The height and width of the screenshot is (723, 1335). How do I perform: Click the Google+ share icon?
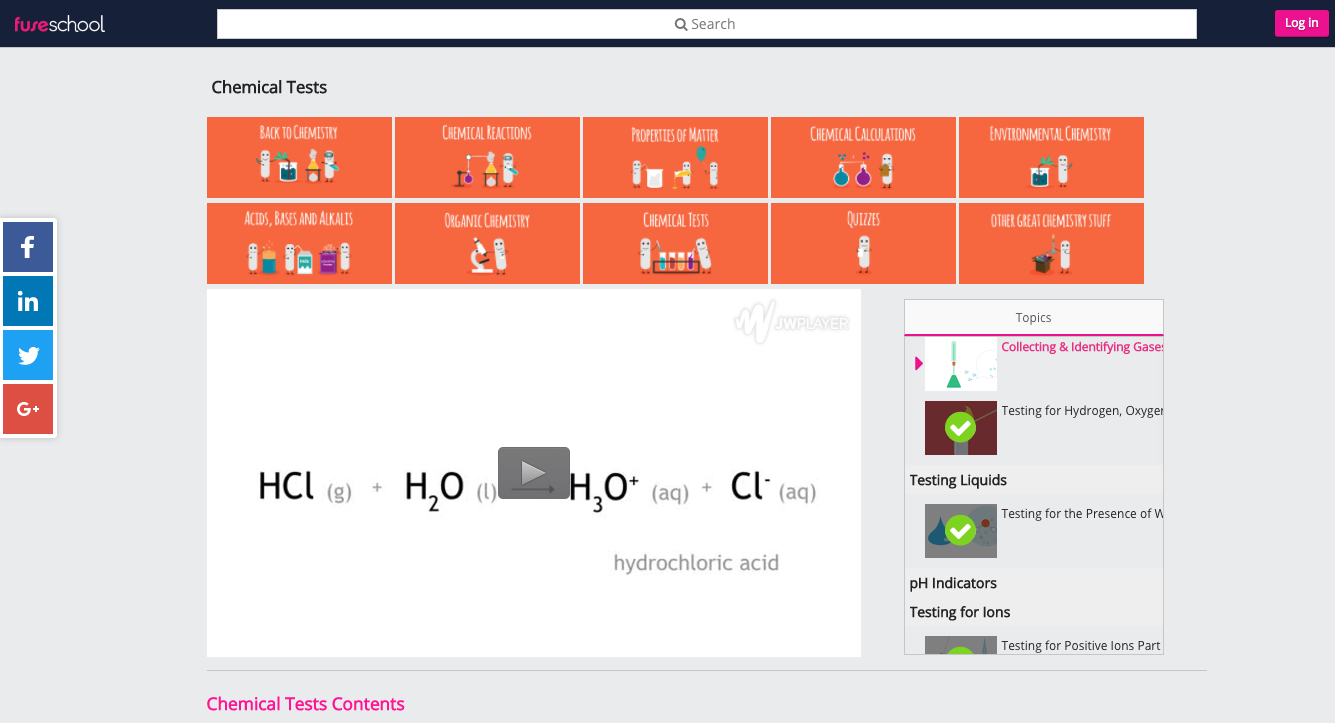tap(27, 409)
